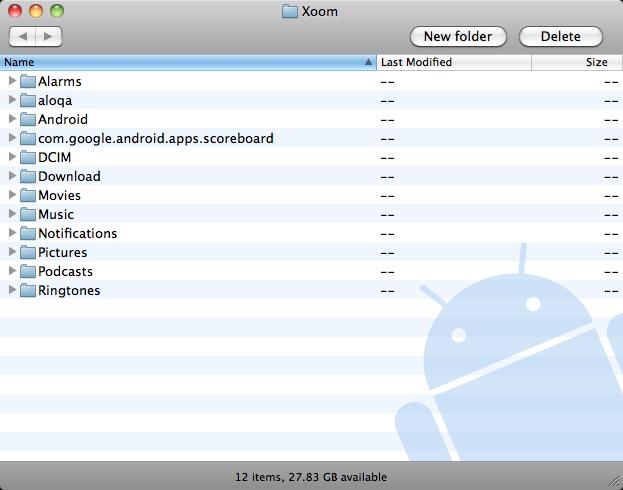Image resolution: width=623 pixels, height=490 pixels.
Task: Grab the window resize handle corner
Action: pyautogui.click(x=615, y=482)
